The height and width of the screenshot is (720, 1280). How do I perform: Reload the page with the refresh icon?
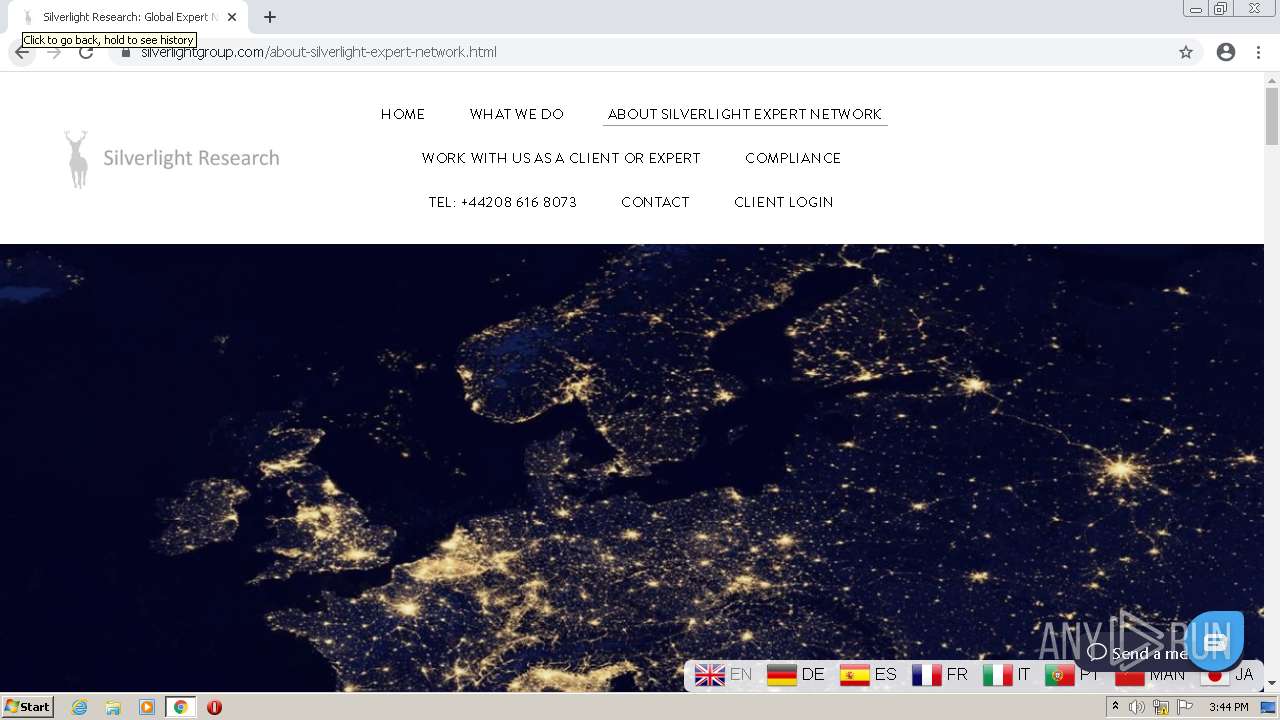coord(86,53)
